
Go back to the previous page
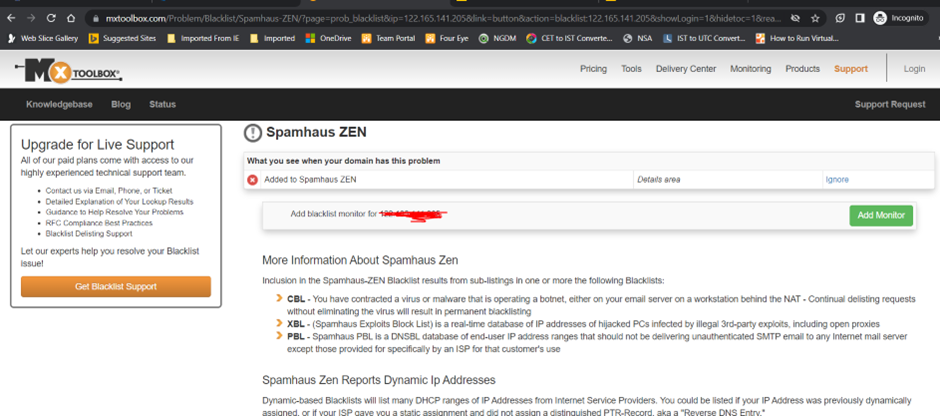[11, 18]
